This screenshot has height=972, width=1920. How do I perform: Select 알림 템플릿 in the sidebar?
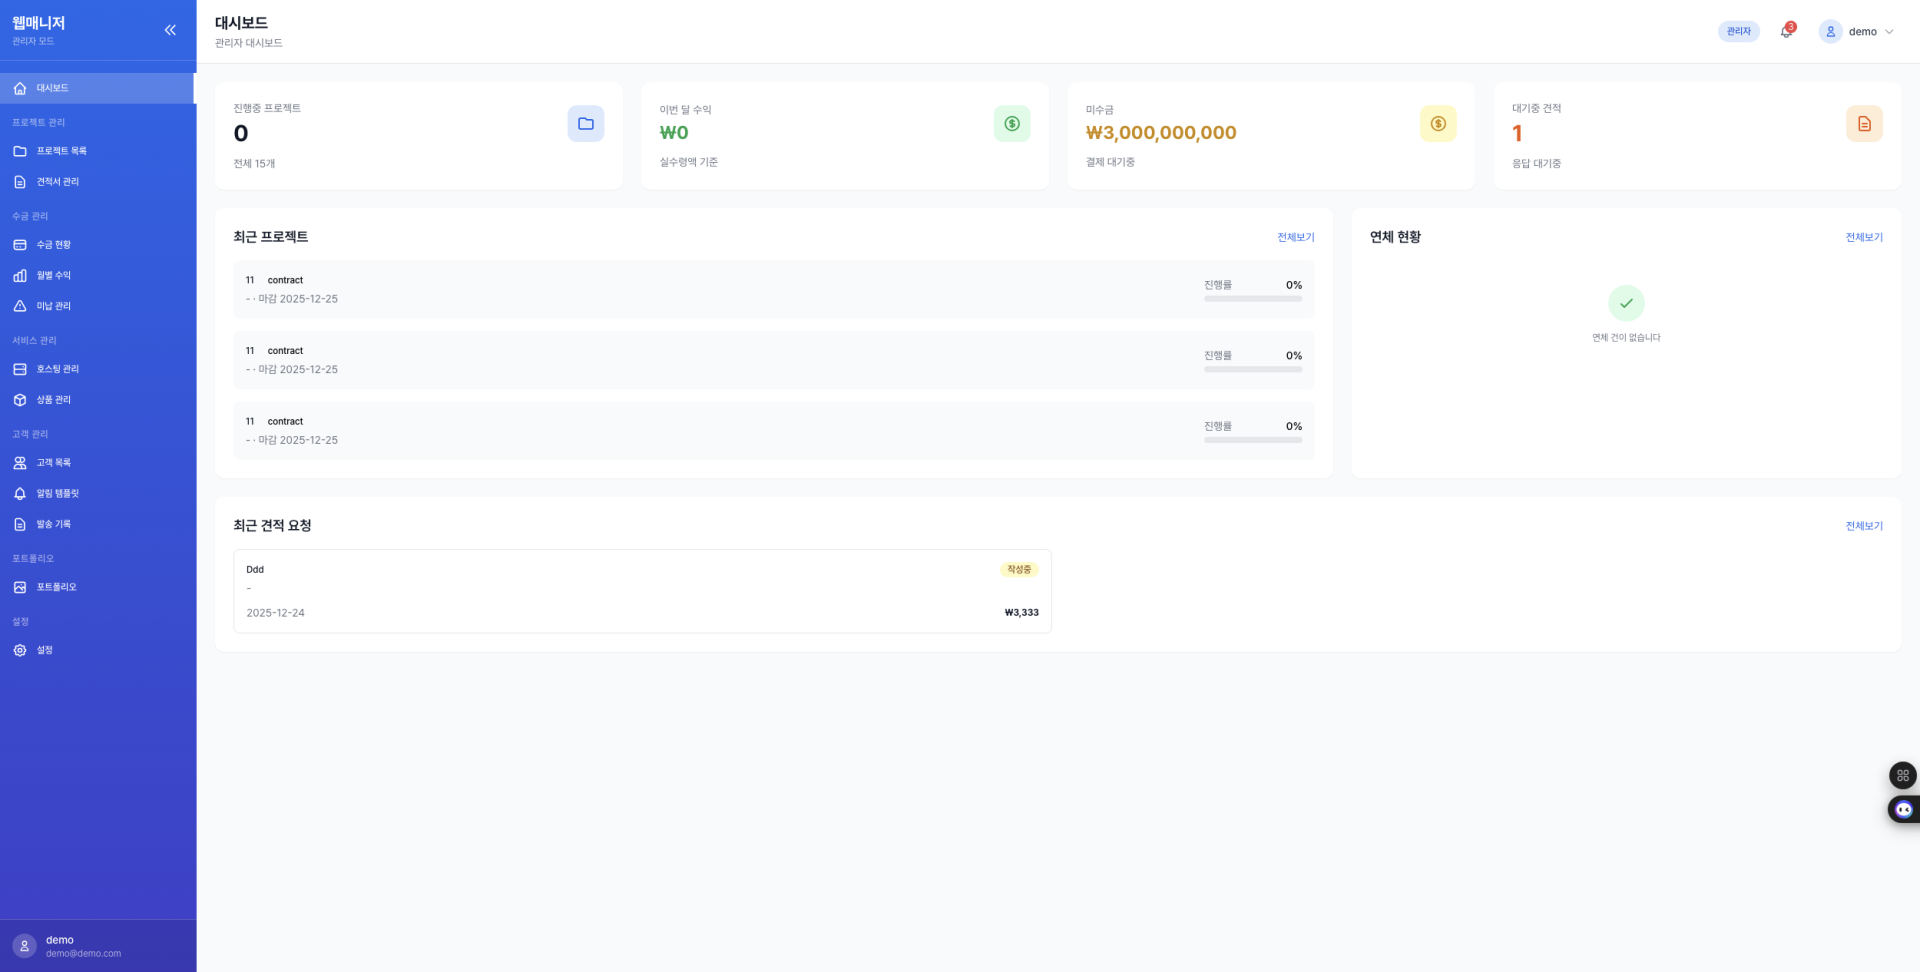tap(57, 493)
